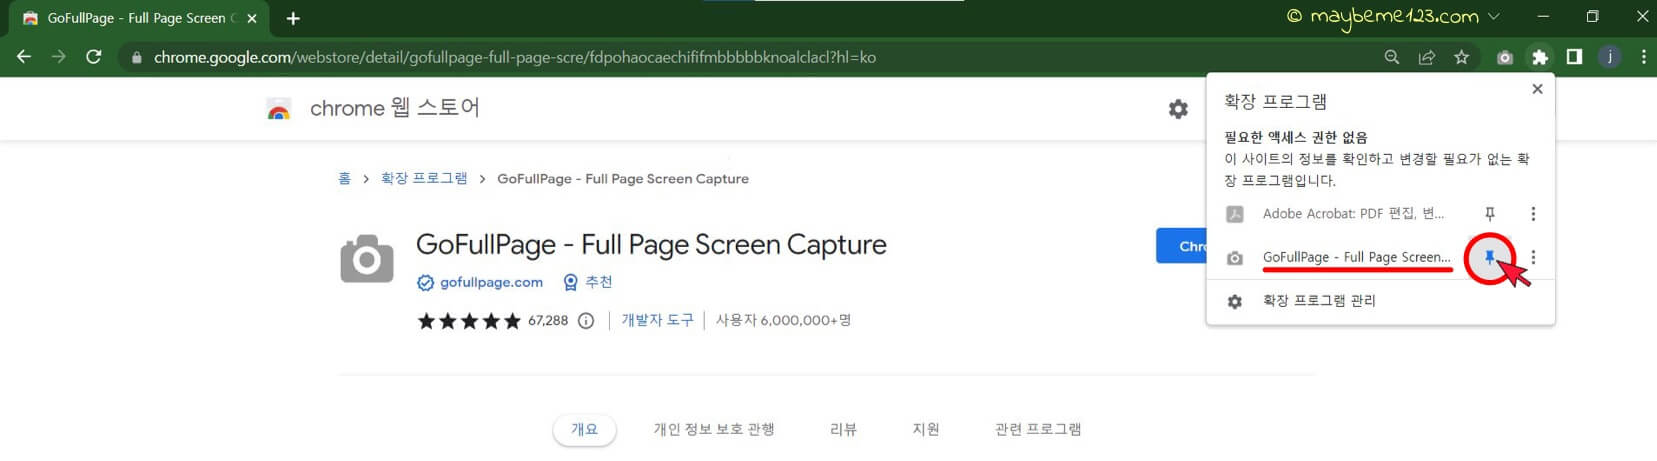The width and height of the screenshot is (1657, 461).
Task: Click the GoFullPage large camera logo
Action: tap(367, 258)
